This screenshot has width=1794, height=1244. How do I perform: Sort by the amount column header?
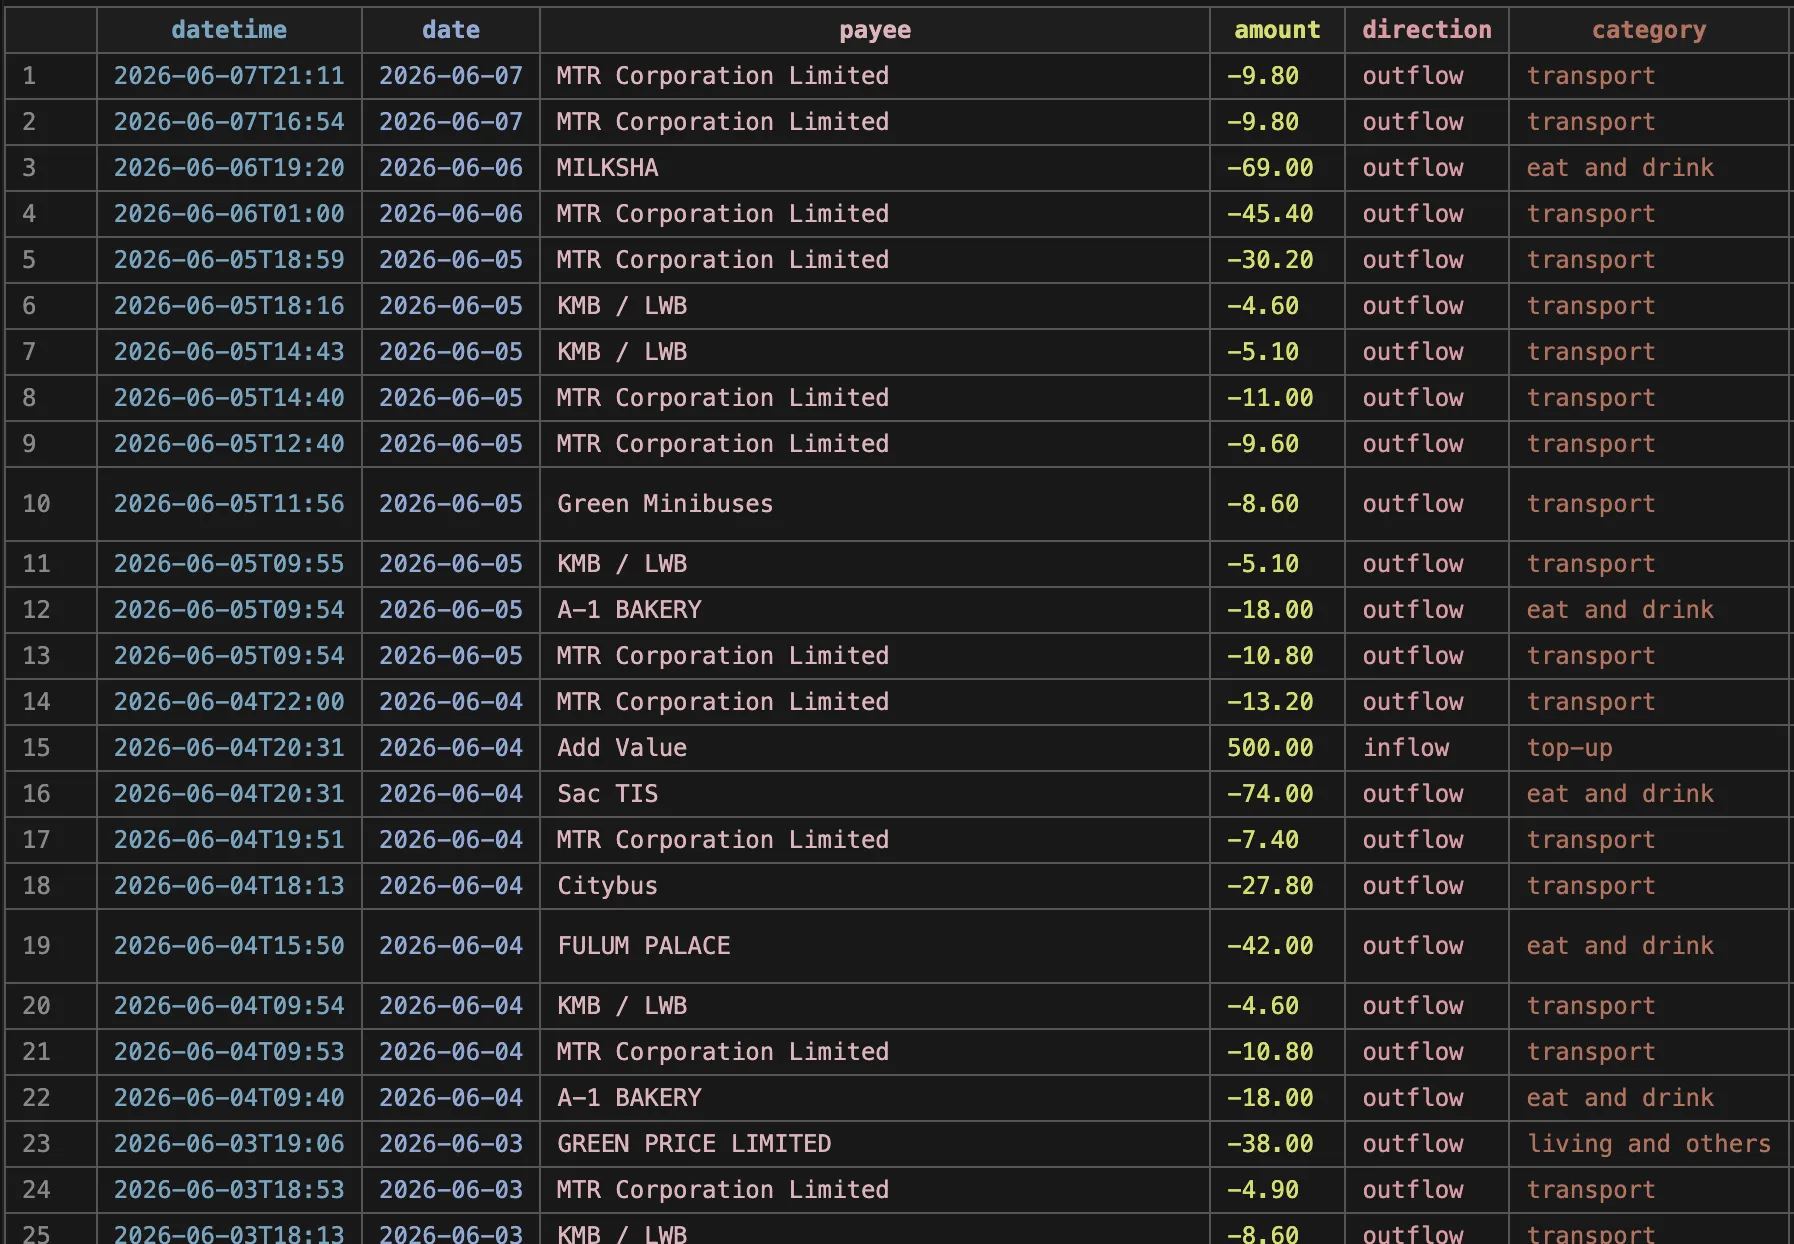(1277, 30)
